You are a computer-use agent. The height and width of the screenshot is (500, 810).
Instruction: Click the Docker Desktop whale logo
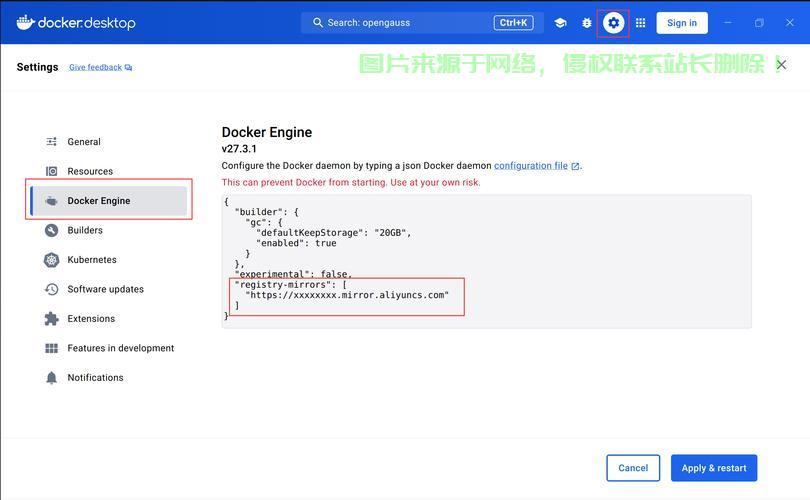tap(25, 23)
